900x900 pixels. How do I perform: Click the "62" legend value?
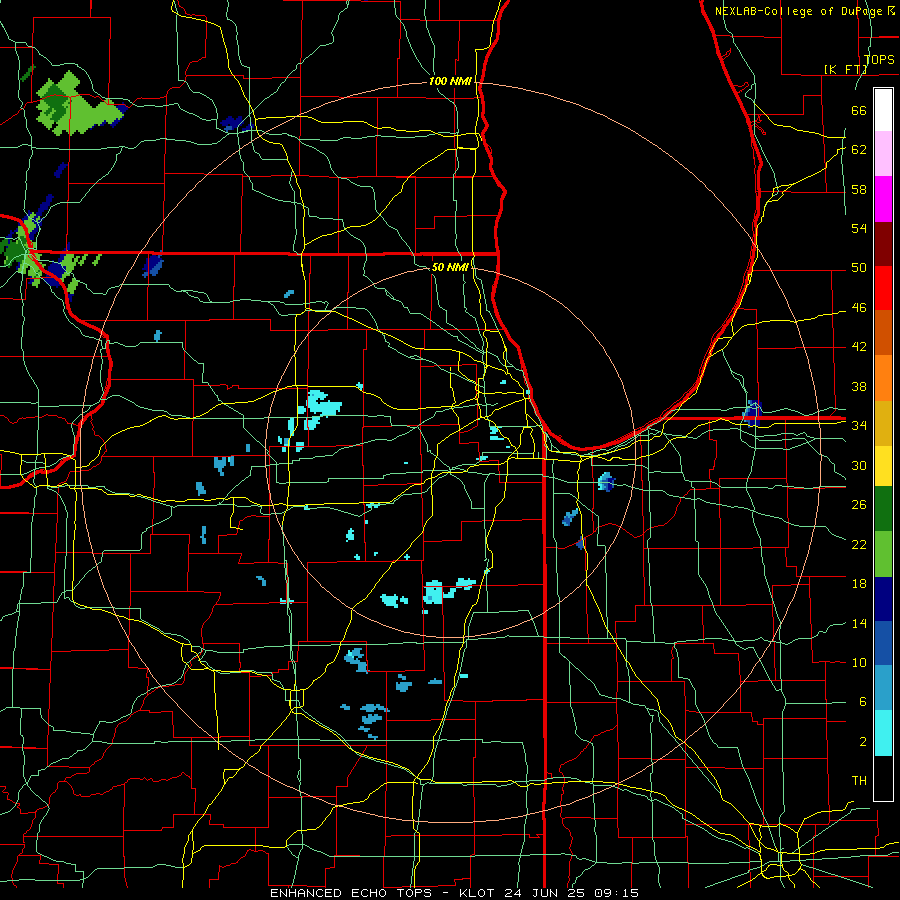click(859, 149)
